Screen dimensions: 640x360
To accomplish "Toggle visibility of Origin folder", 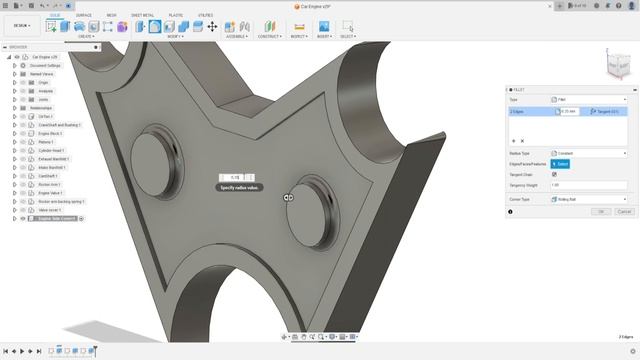I will 23,82.
